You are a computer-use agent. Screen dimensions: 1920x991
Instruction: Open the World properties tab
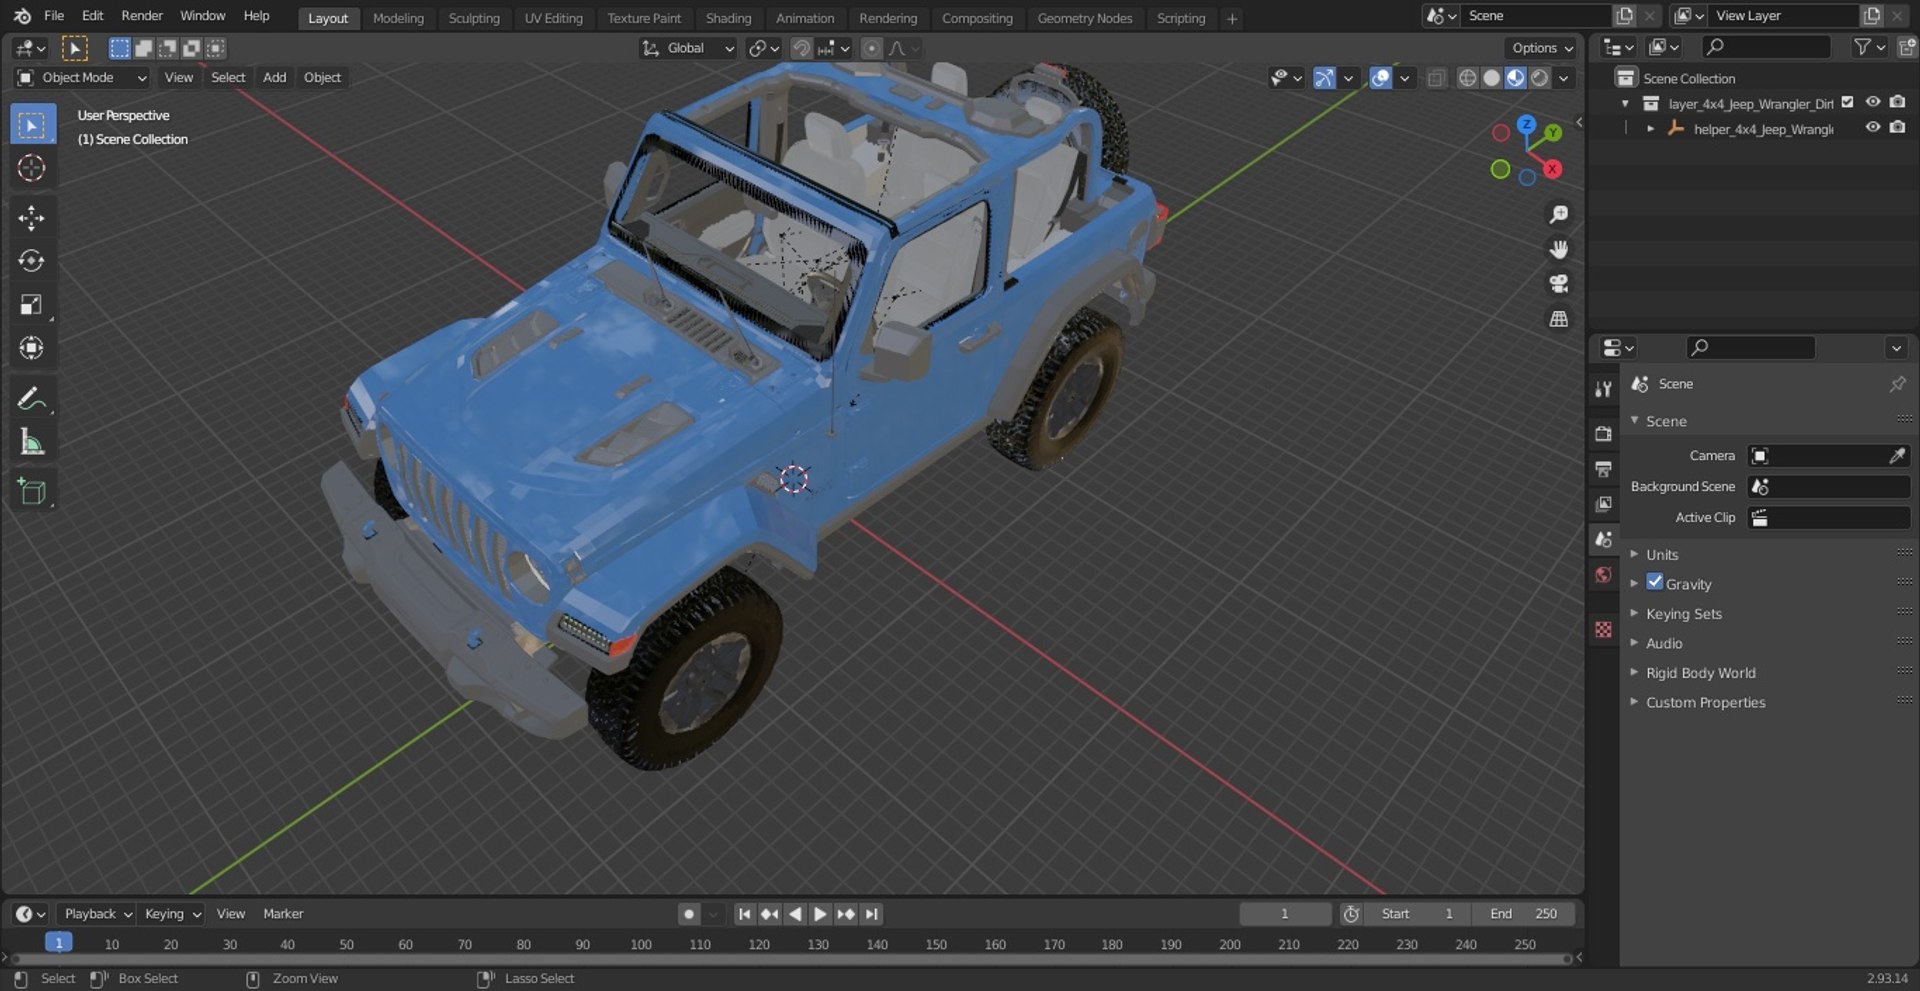1604,575
